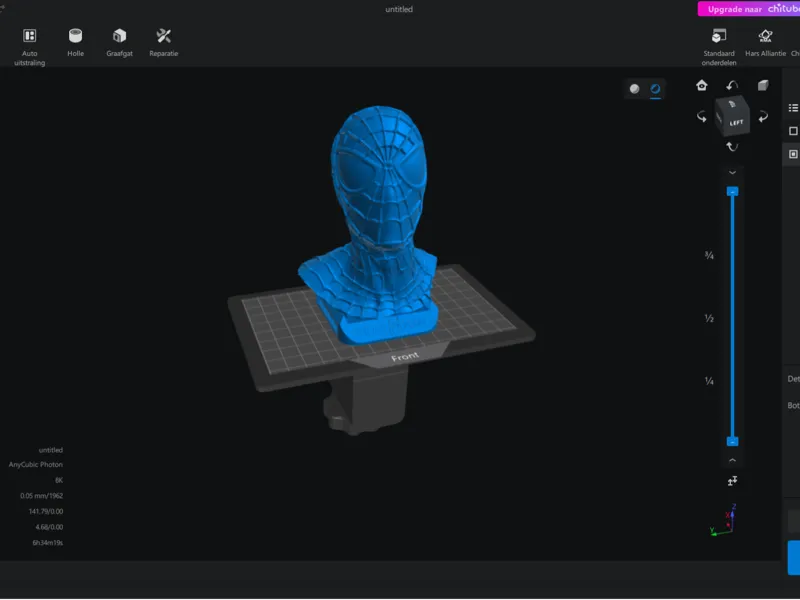This screenshot has width=800, height=600.
Task: Click Upgrade naar Chitubox banner
Action: pyautogui.click(x=749, y=9)
